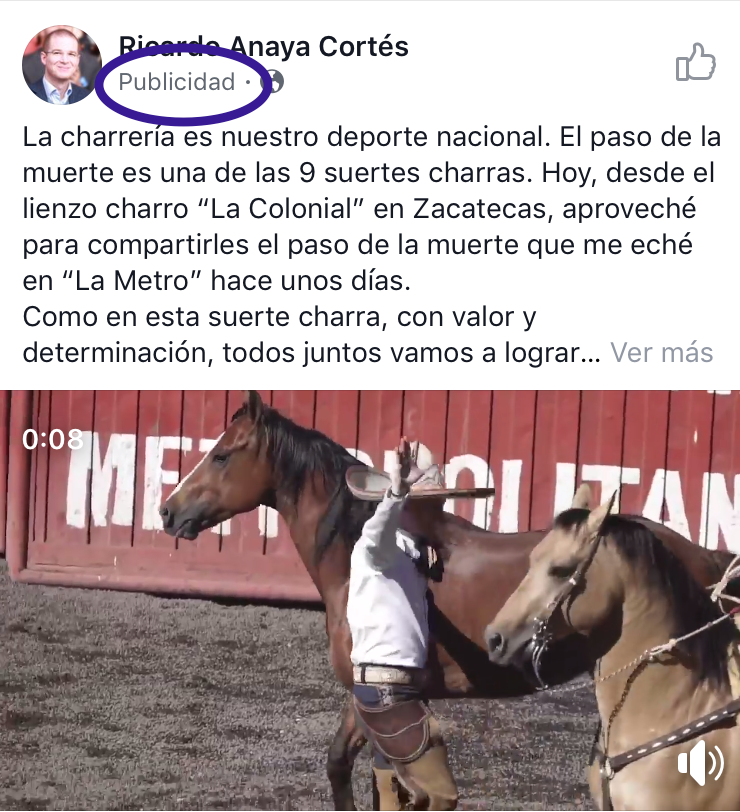
Task: Click the 0:08 video time counter
Action: [x=53, y=439]
